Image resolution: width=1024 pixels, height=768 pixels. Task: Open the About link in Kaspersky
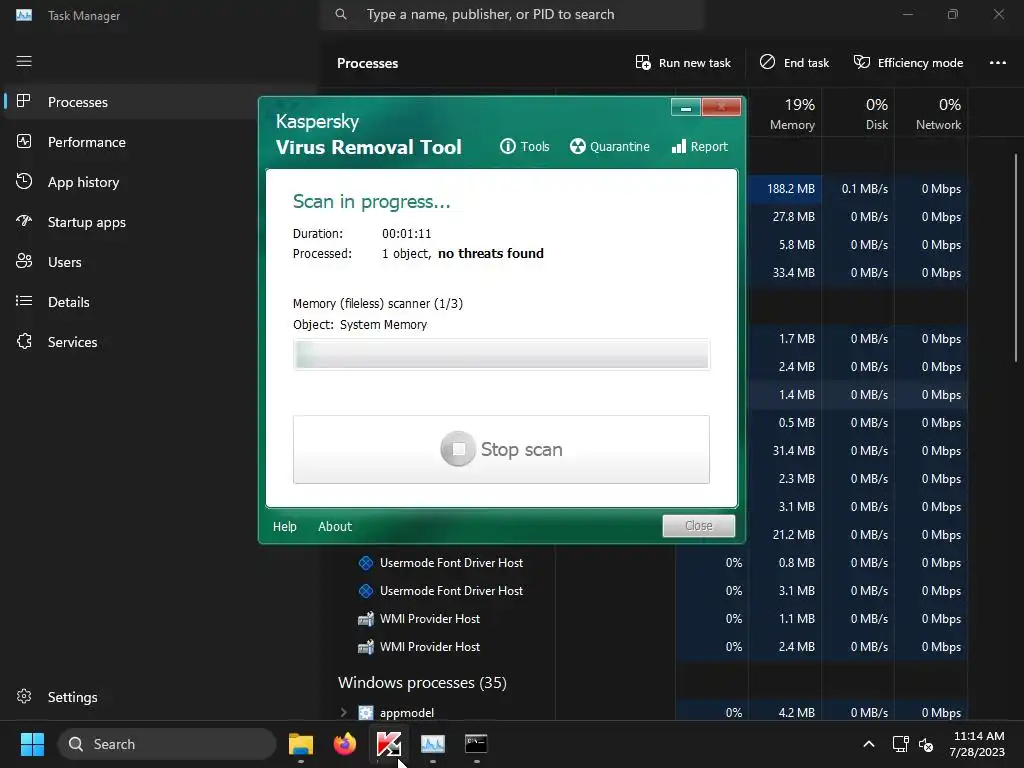point(335,526)
